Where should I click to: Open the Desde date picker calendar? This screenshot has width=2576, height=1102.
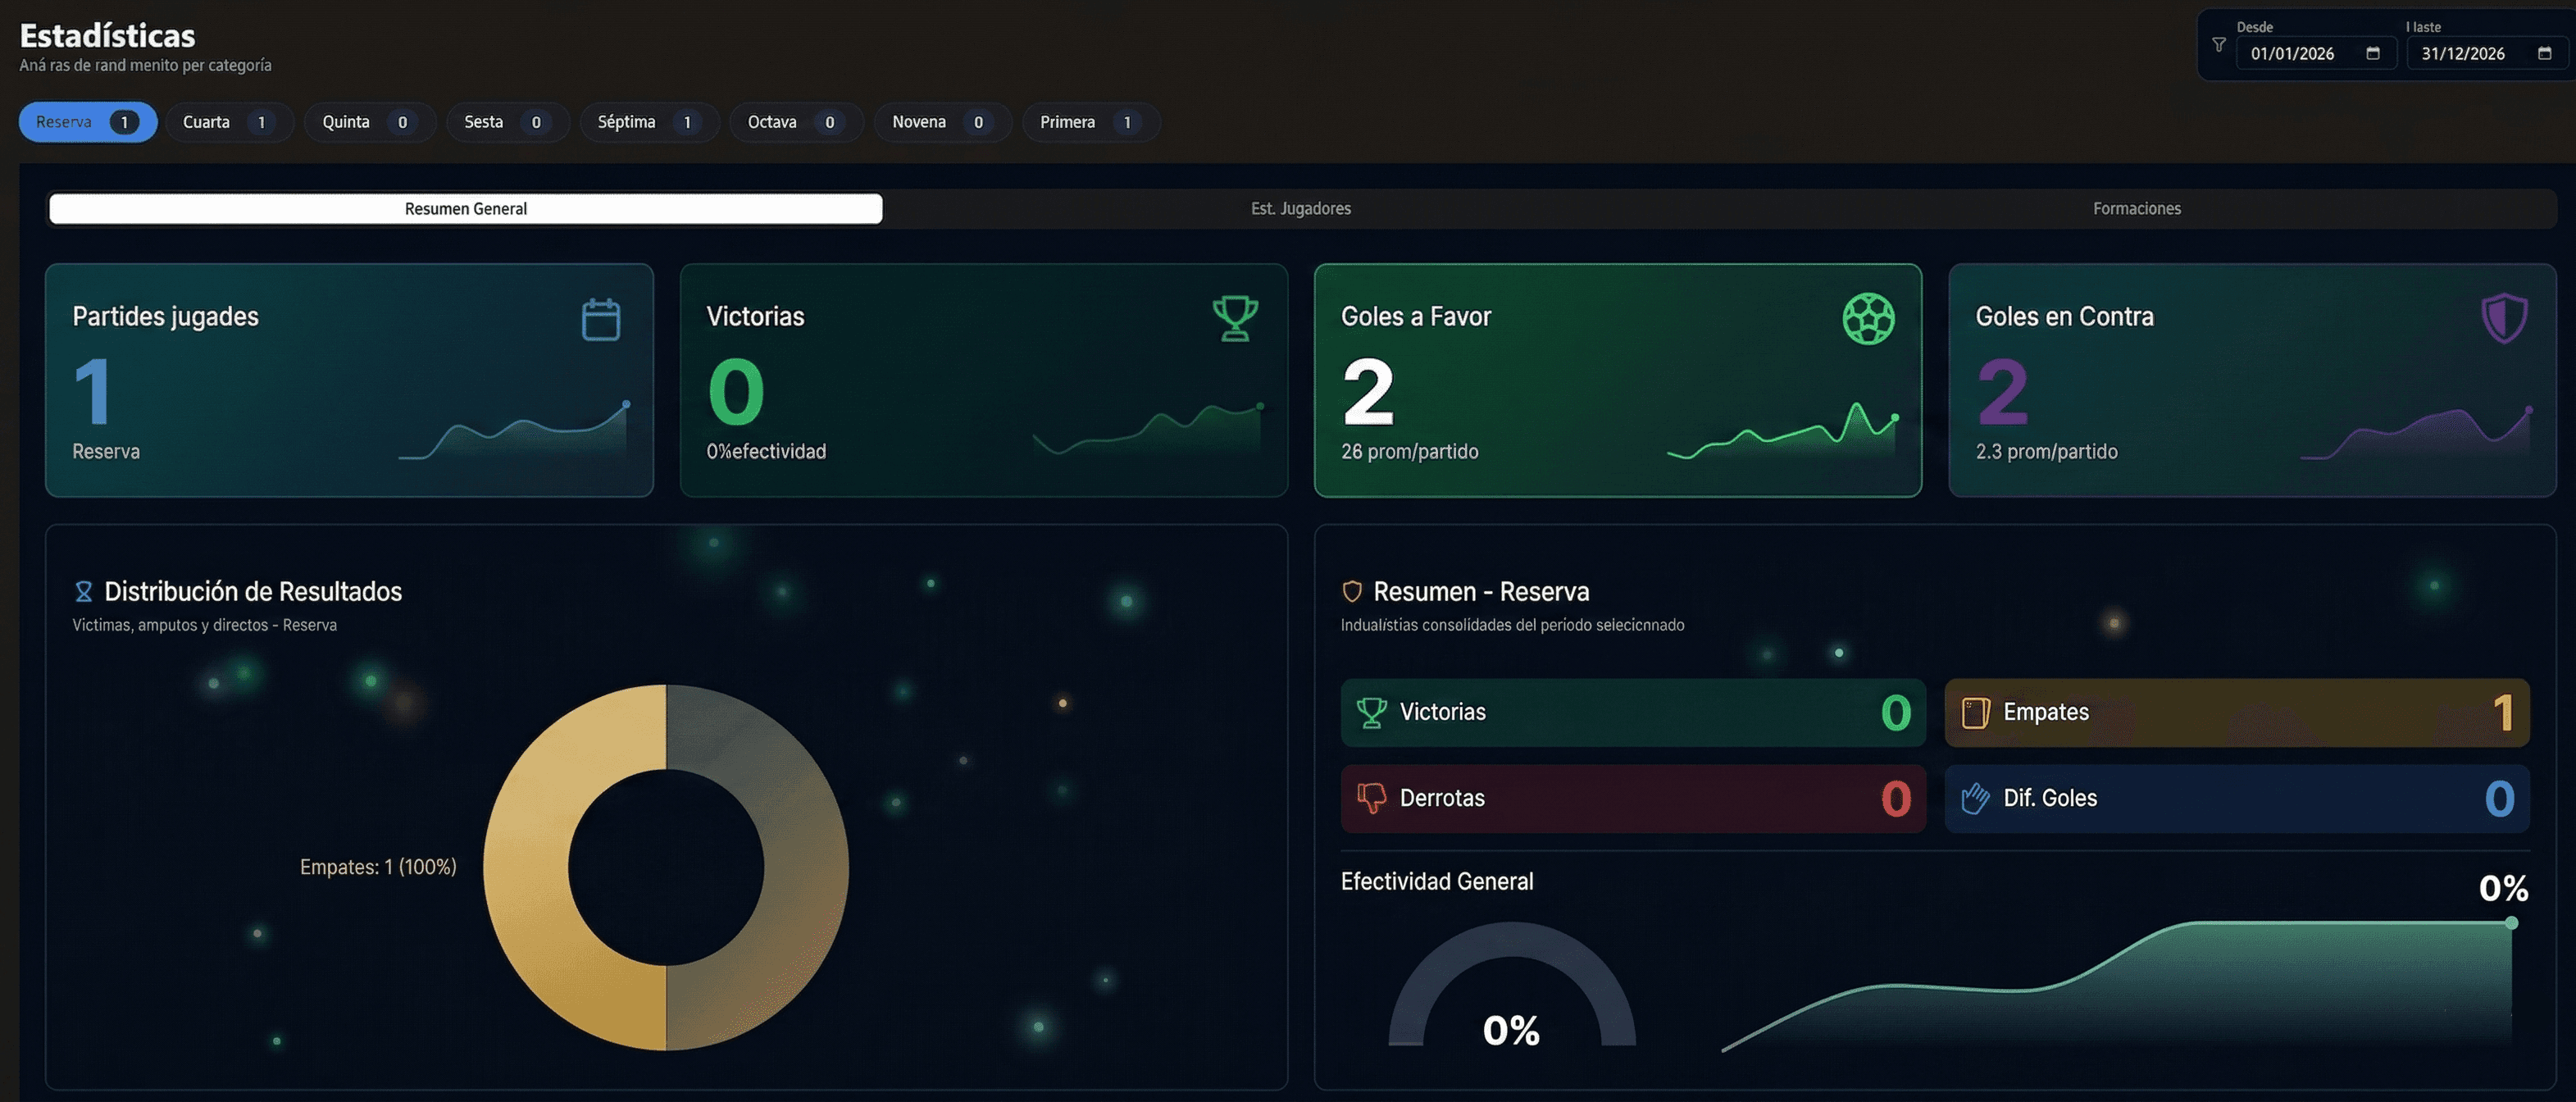[2373, 53]
